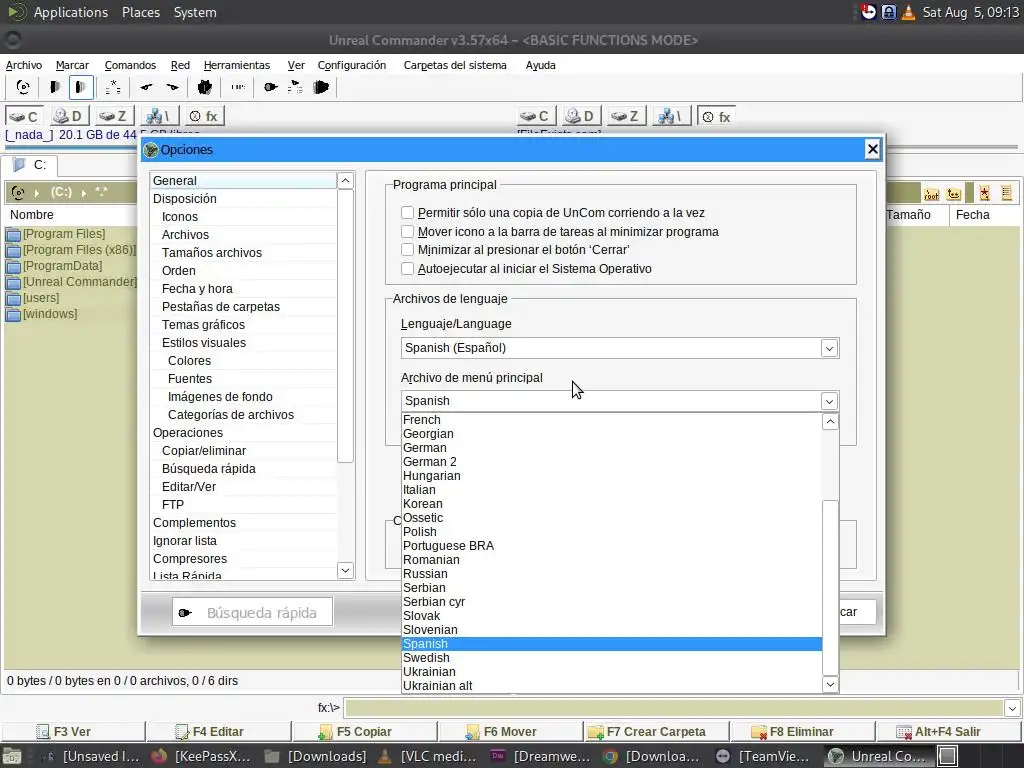The height and width of the screenshot is (768, 1024).
Task: Click F8 Eliminar button
Action: click(x=801, y=731)
